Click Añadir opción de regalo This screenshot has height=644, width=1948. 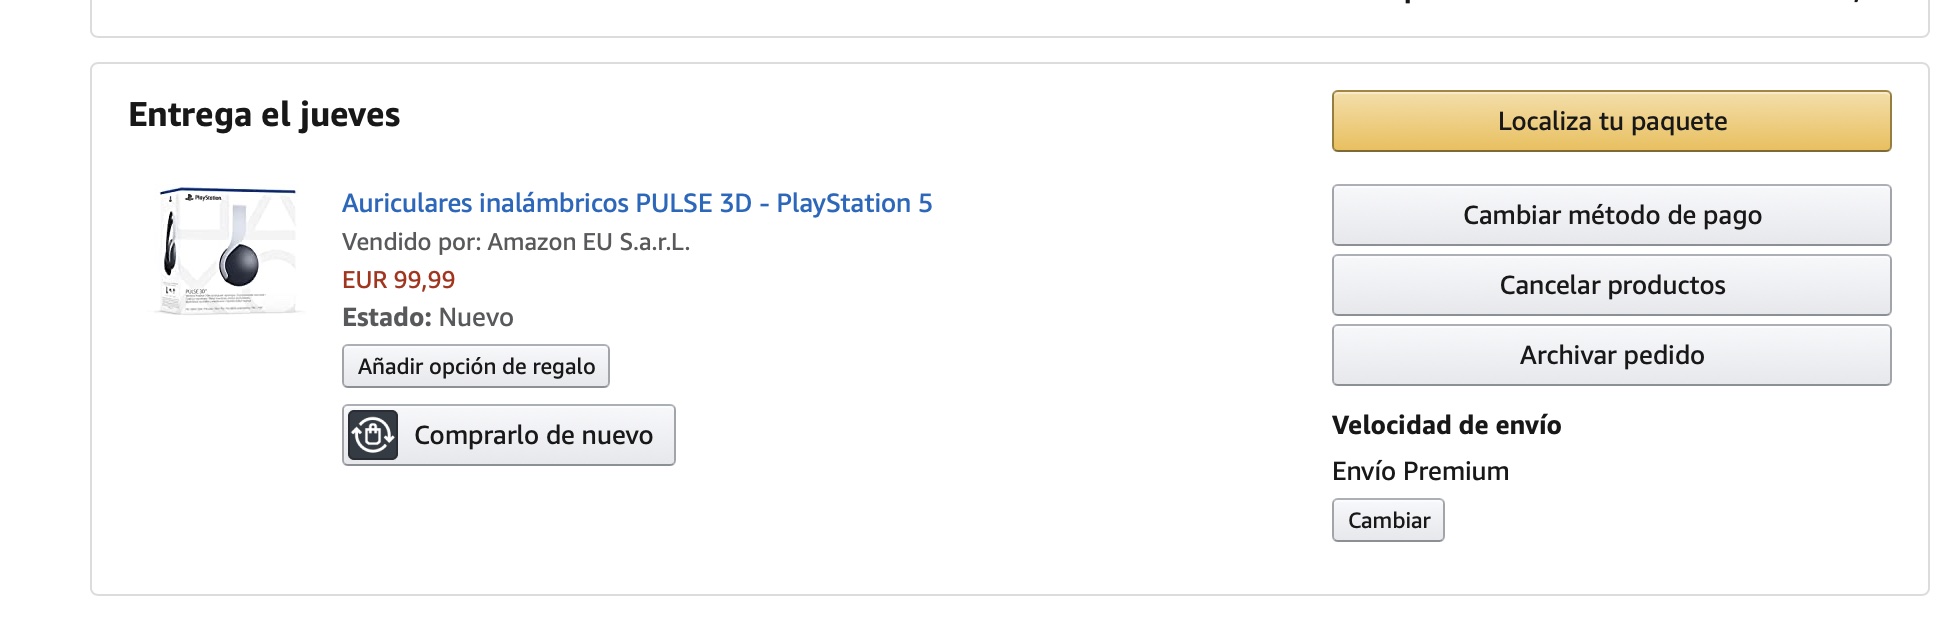[476, 366]
